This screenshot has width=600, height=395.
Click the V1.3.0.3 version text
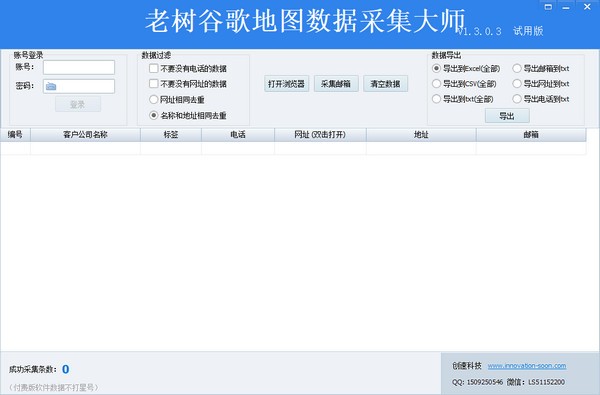click(x=480, y=31)
